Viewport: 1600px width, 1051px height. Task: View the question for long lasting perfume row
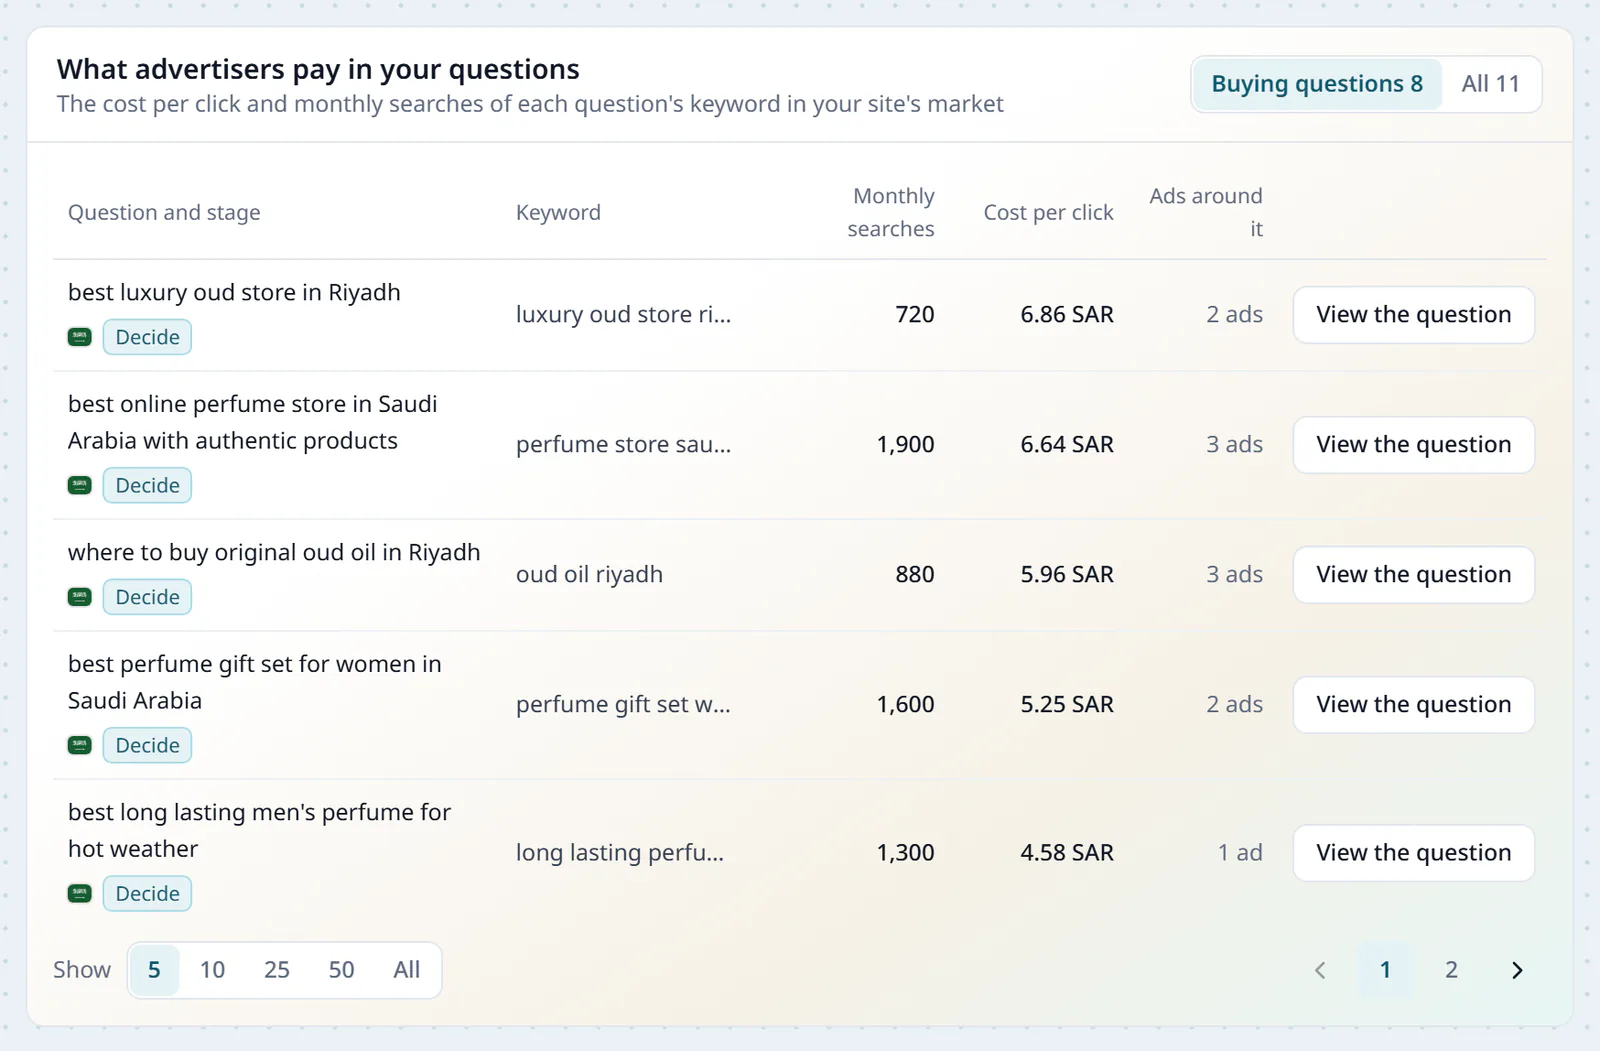coord(1413,853)
